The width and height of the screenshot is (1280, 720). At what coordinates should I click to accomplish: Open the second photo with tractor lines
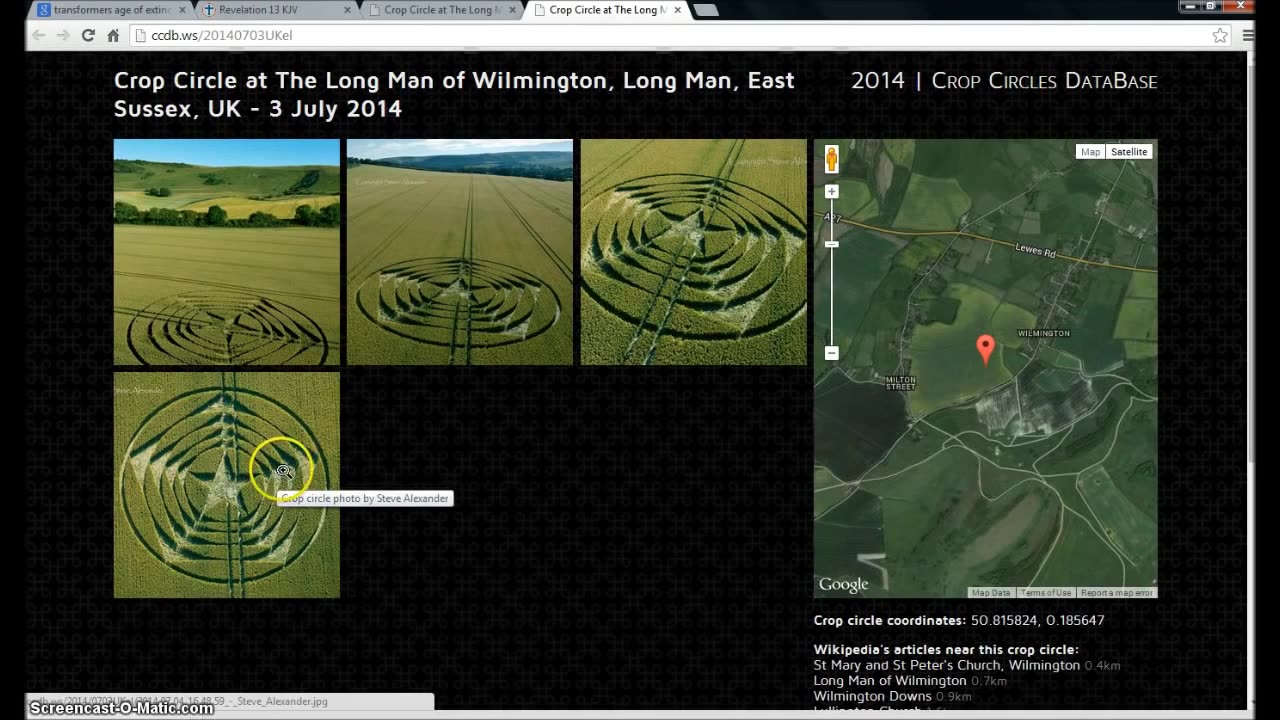460,252
